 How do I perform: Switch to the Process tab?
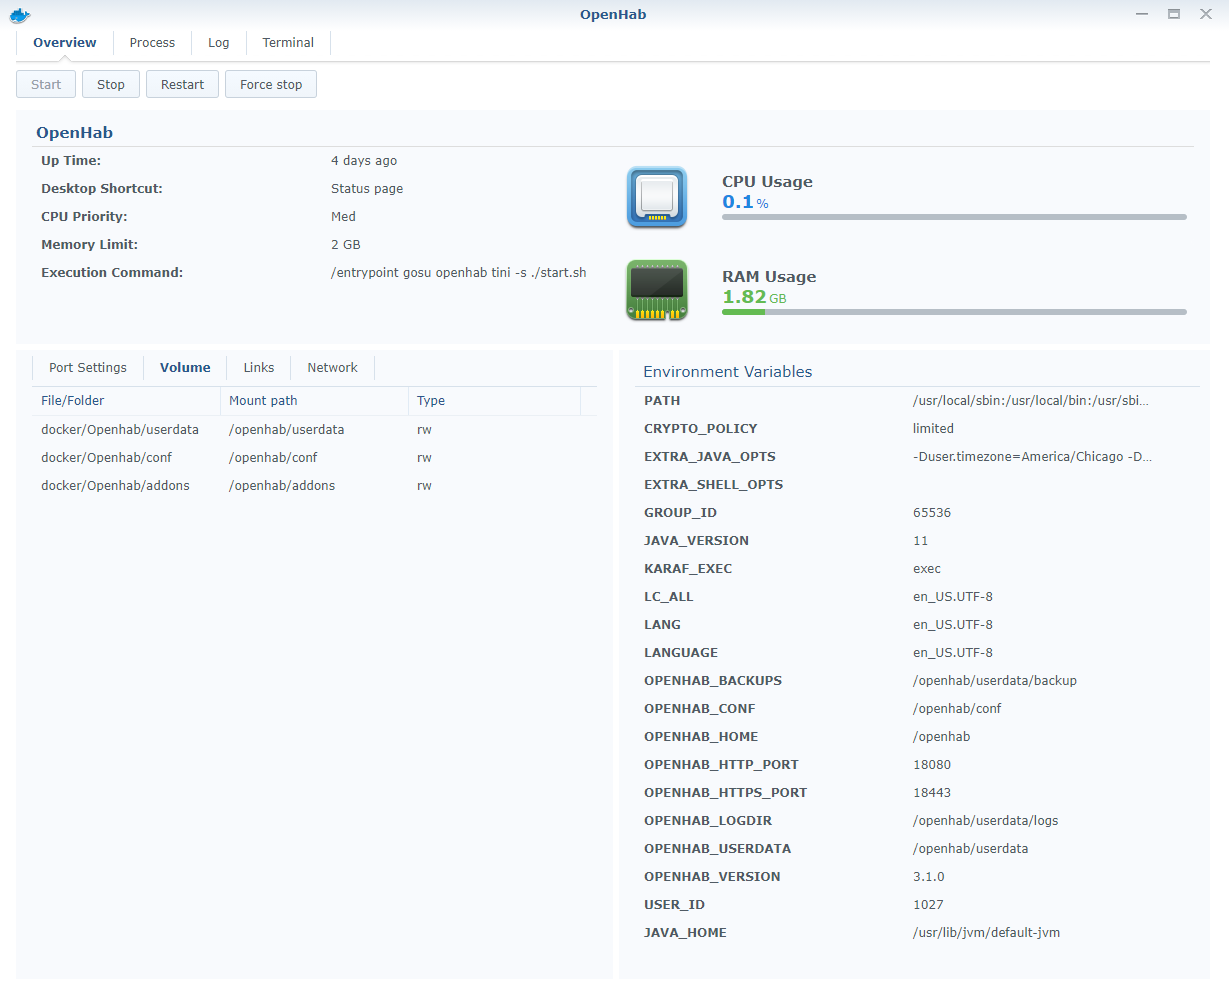point(152,43)
